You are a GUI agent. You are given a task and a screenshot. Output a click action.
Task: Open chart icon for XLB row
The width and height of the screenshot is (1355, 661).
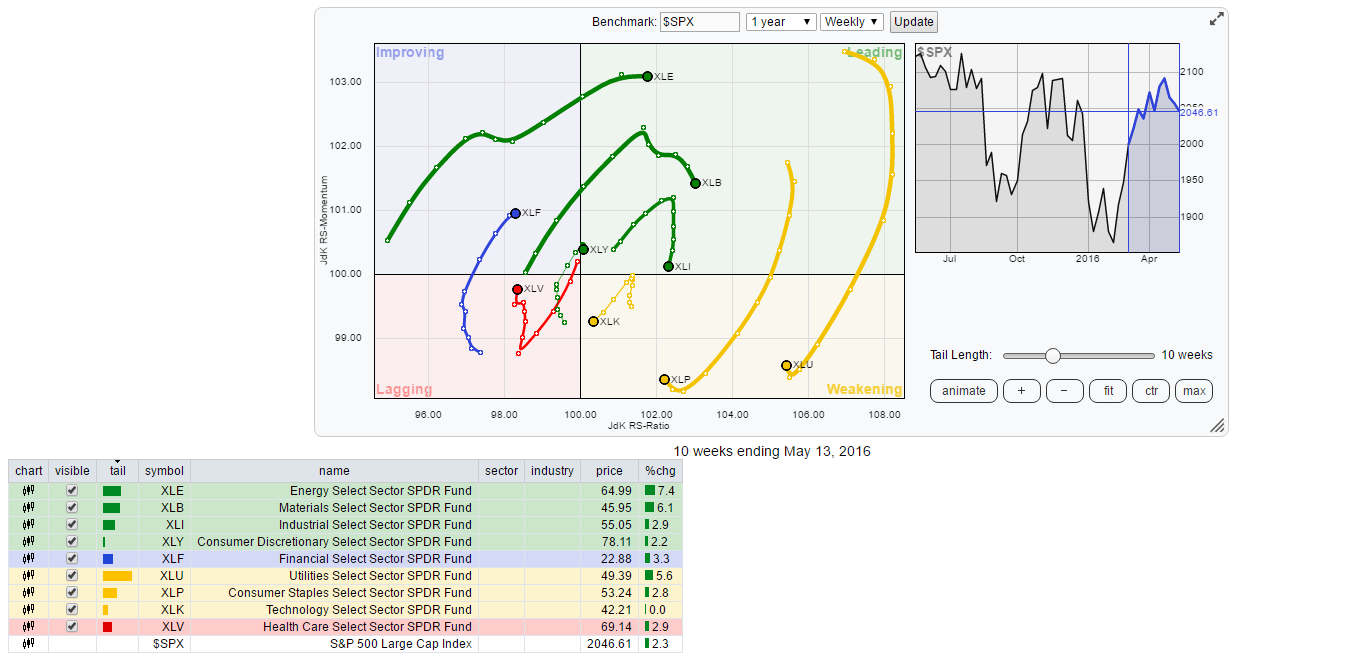coord(28,508)
